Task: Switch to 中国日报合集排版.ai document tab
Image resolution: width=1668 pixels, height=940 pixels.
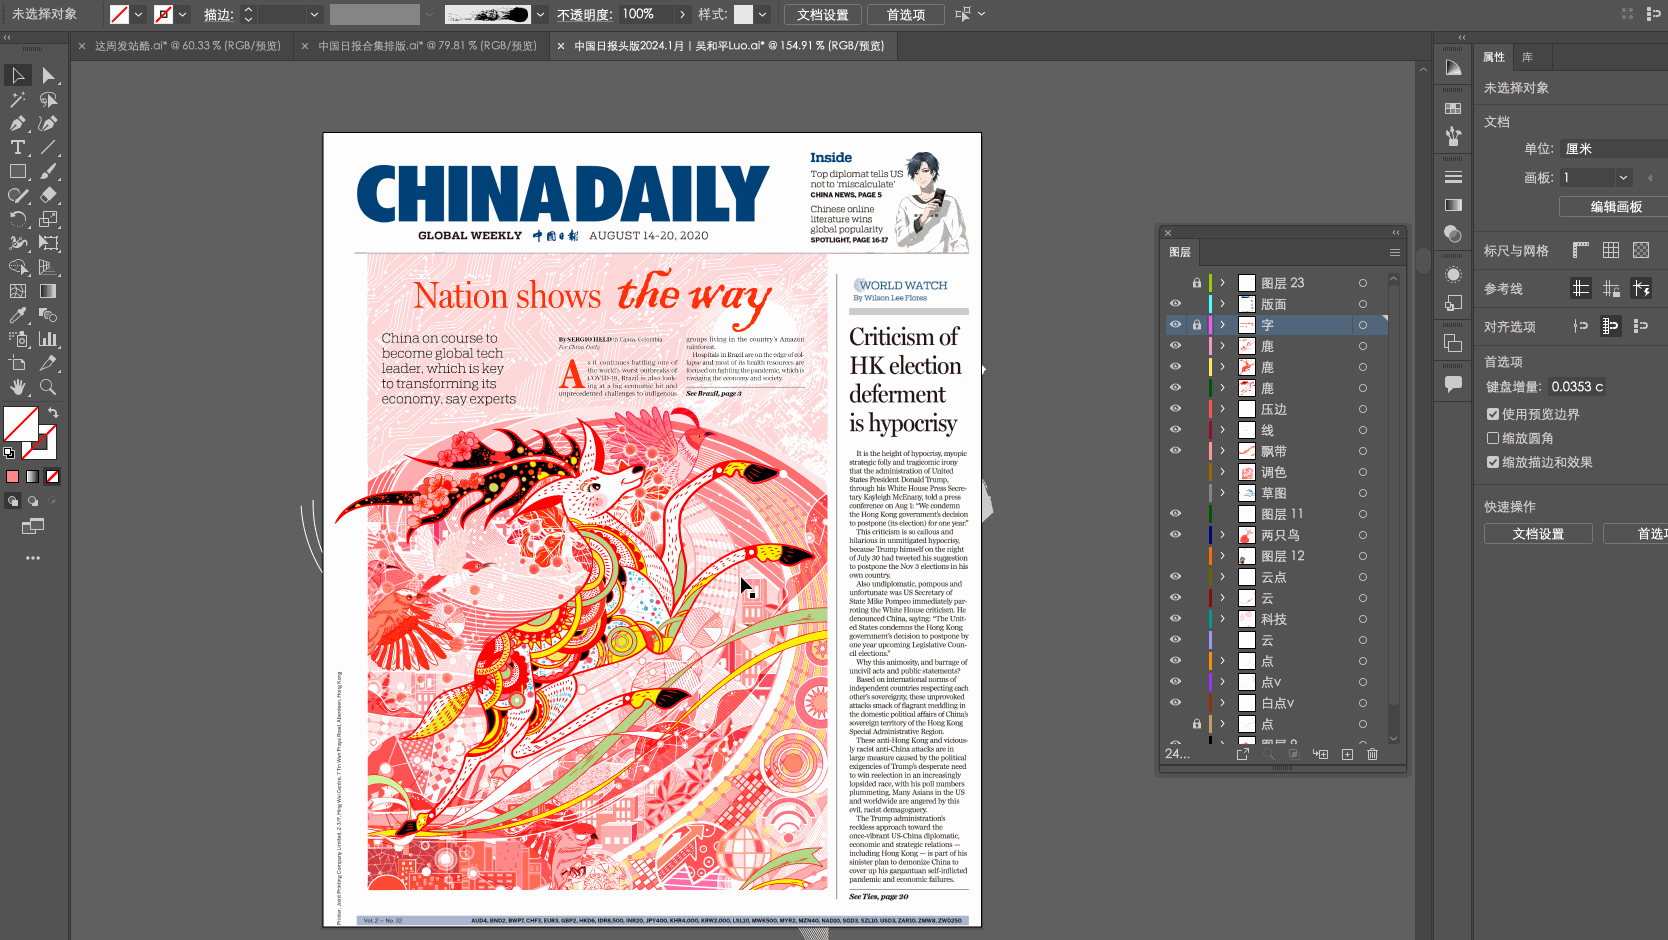Action: [427, 46]
